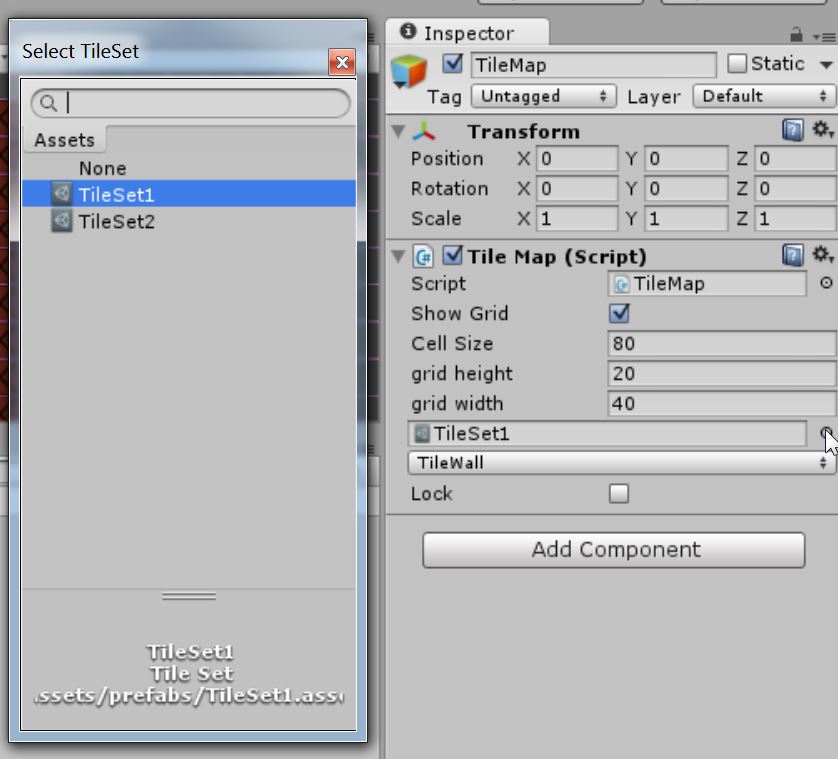The image size is (838, 759).
Task: Toggle the Tile Map script enabled checkbox
Action: point(453,255)
